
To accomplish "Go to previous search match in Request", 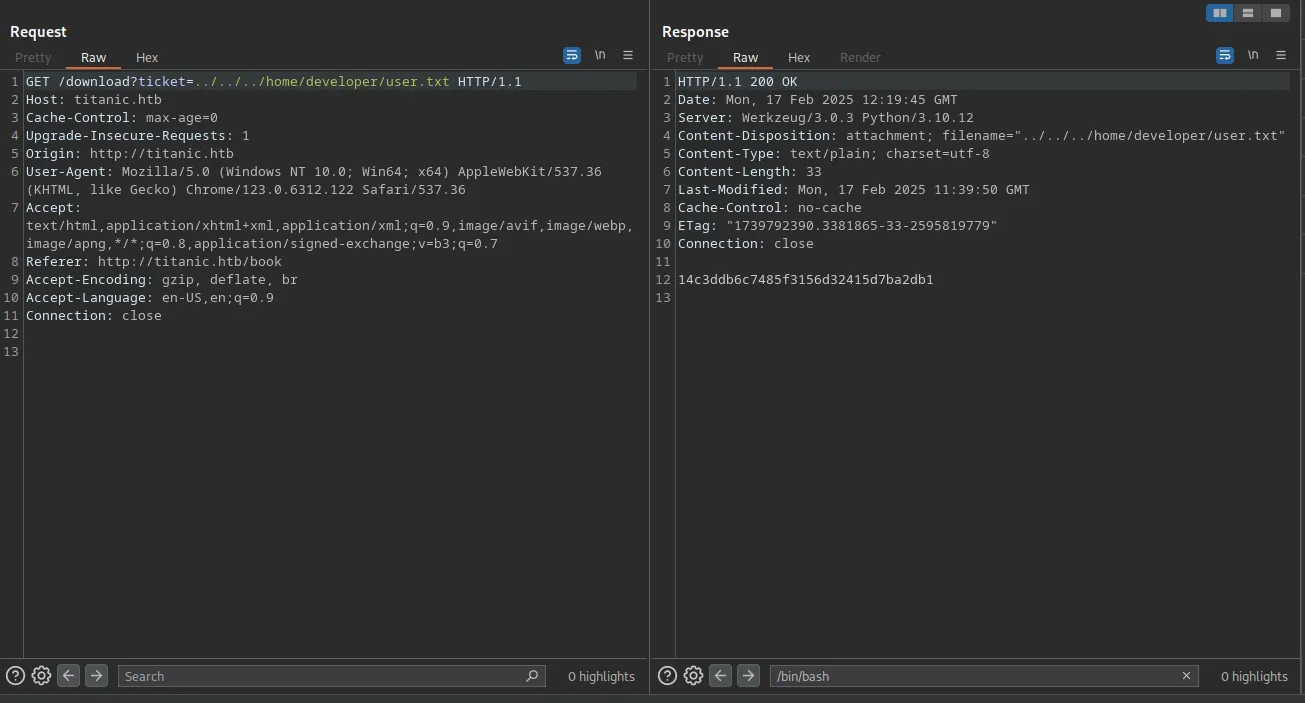I will (68, 676).
